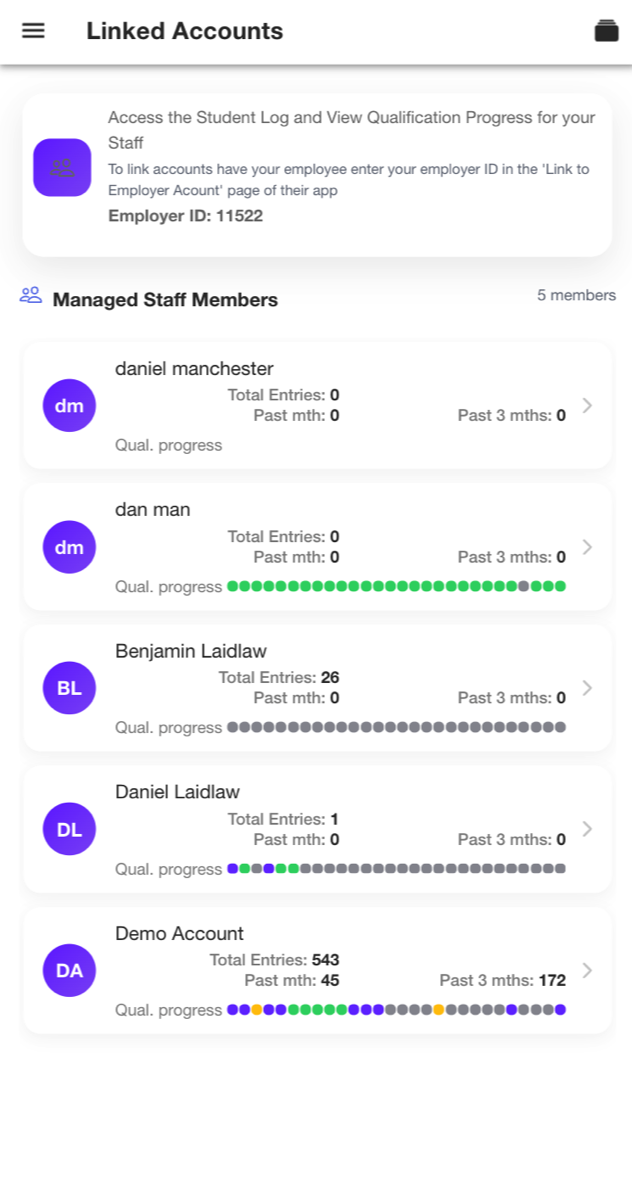Open Daniel Laidlaw via right chevron
632x1198 pixels.
pyautogui.click(x=587, y=829)
